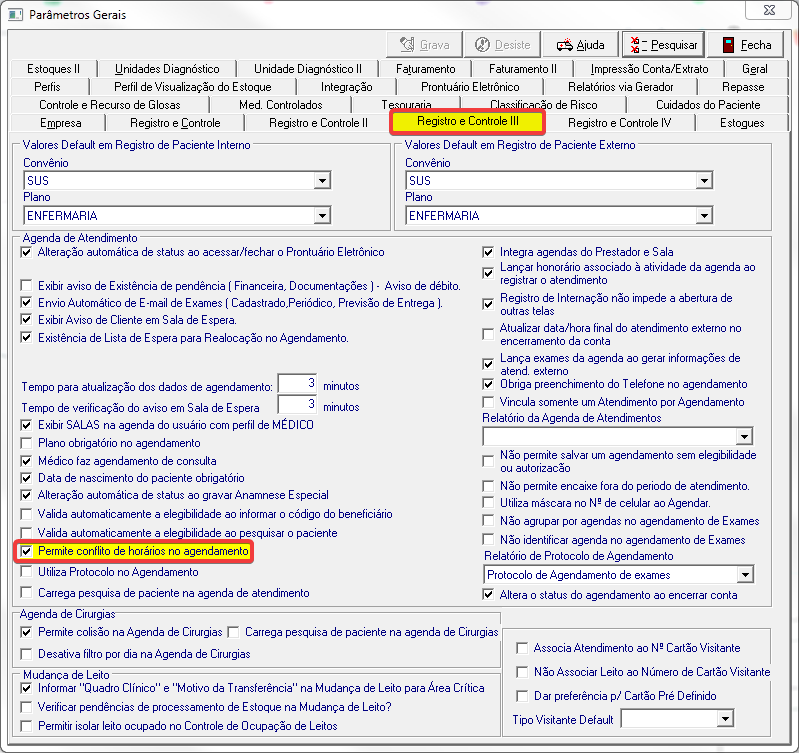Image resolution: width=799 pixels, height=753 pixels.
Task: Click the verificação do aviso Sala de Espera minutes field
Action: click(297, 405)
